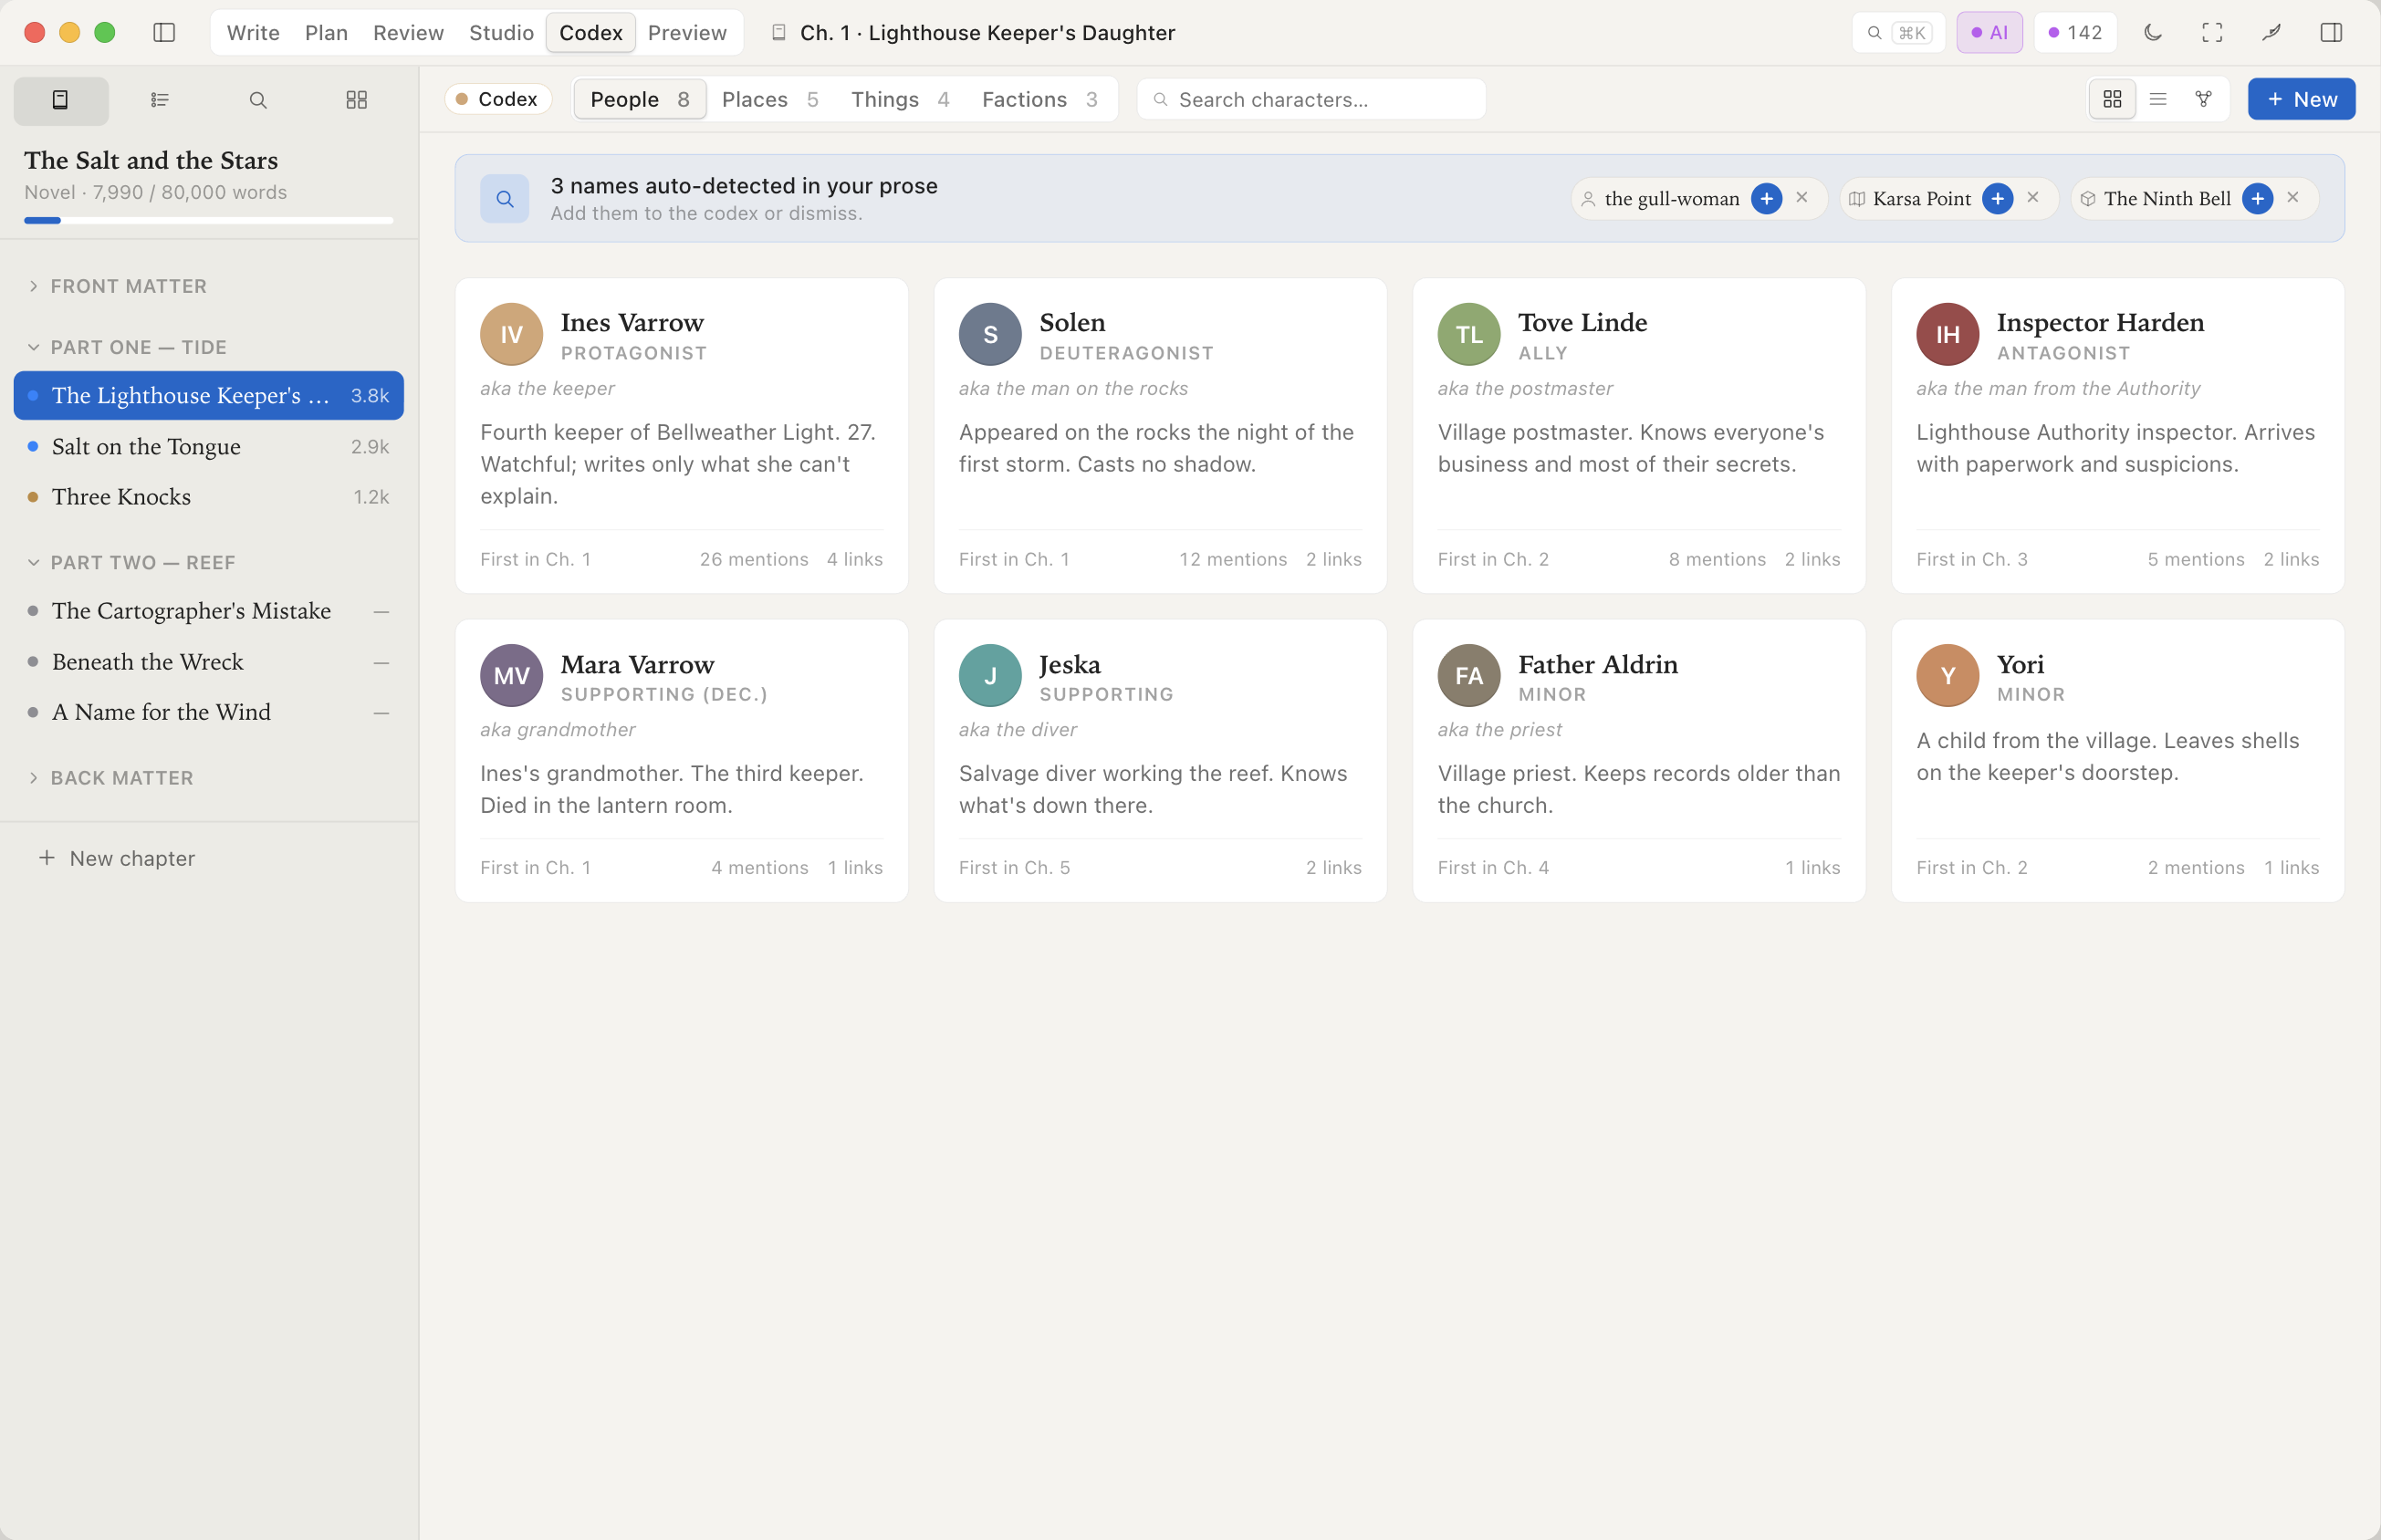Click the Codex label pill
2381x1540 pixels.
[x=497, y=99]
